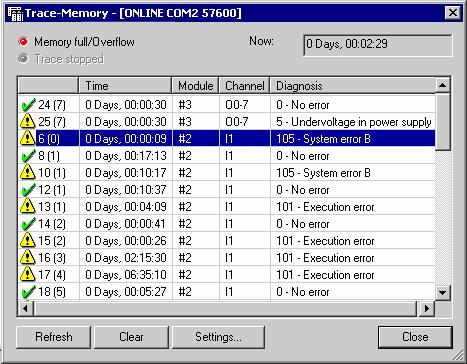Click the green checkmark icon for entry 24 (7)

(x=28, y=105)
